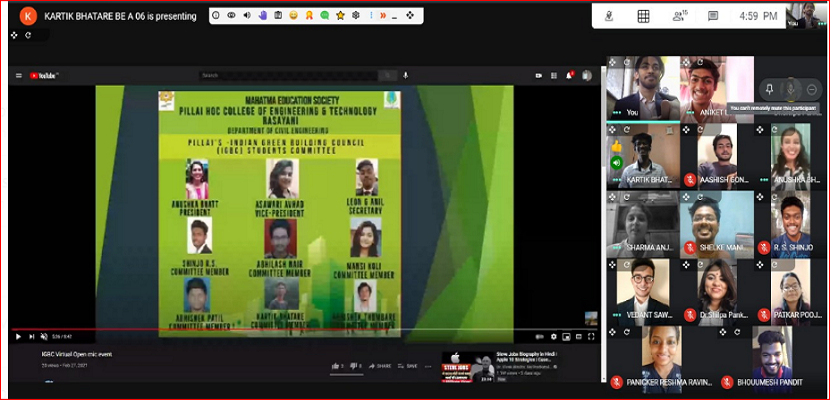The width and height of the screenshot is (830, 400).
Task: Play the YouTube video
Action: click(19, 337)
